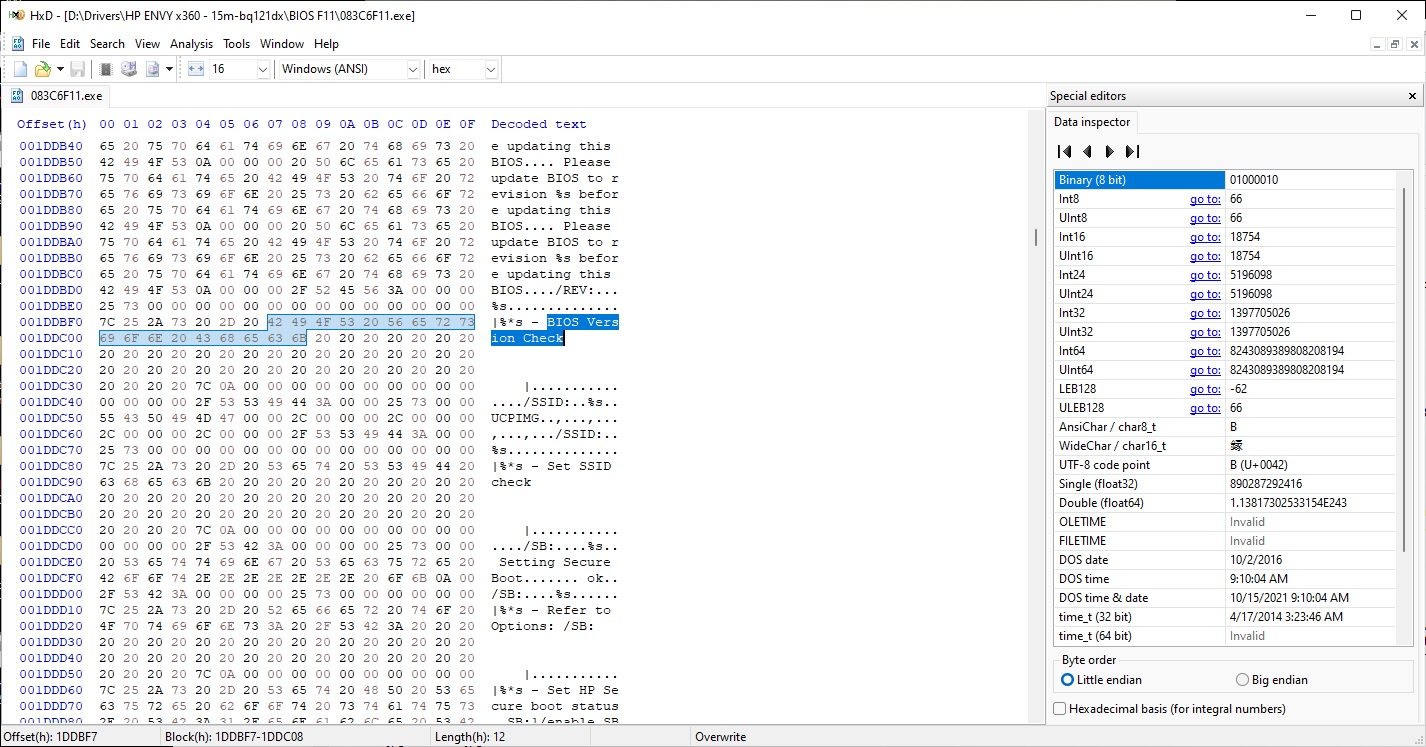The height and width of the screenshot is (747, 1426).
Task: Close the Special editors panel
Action: (x=1412, y=96)
